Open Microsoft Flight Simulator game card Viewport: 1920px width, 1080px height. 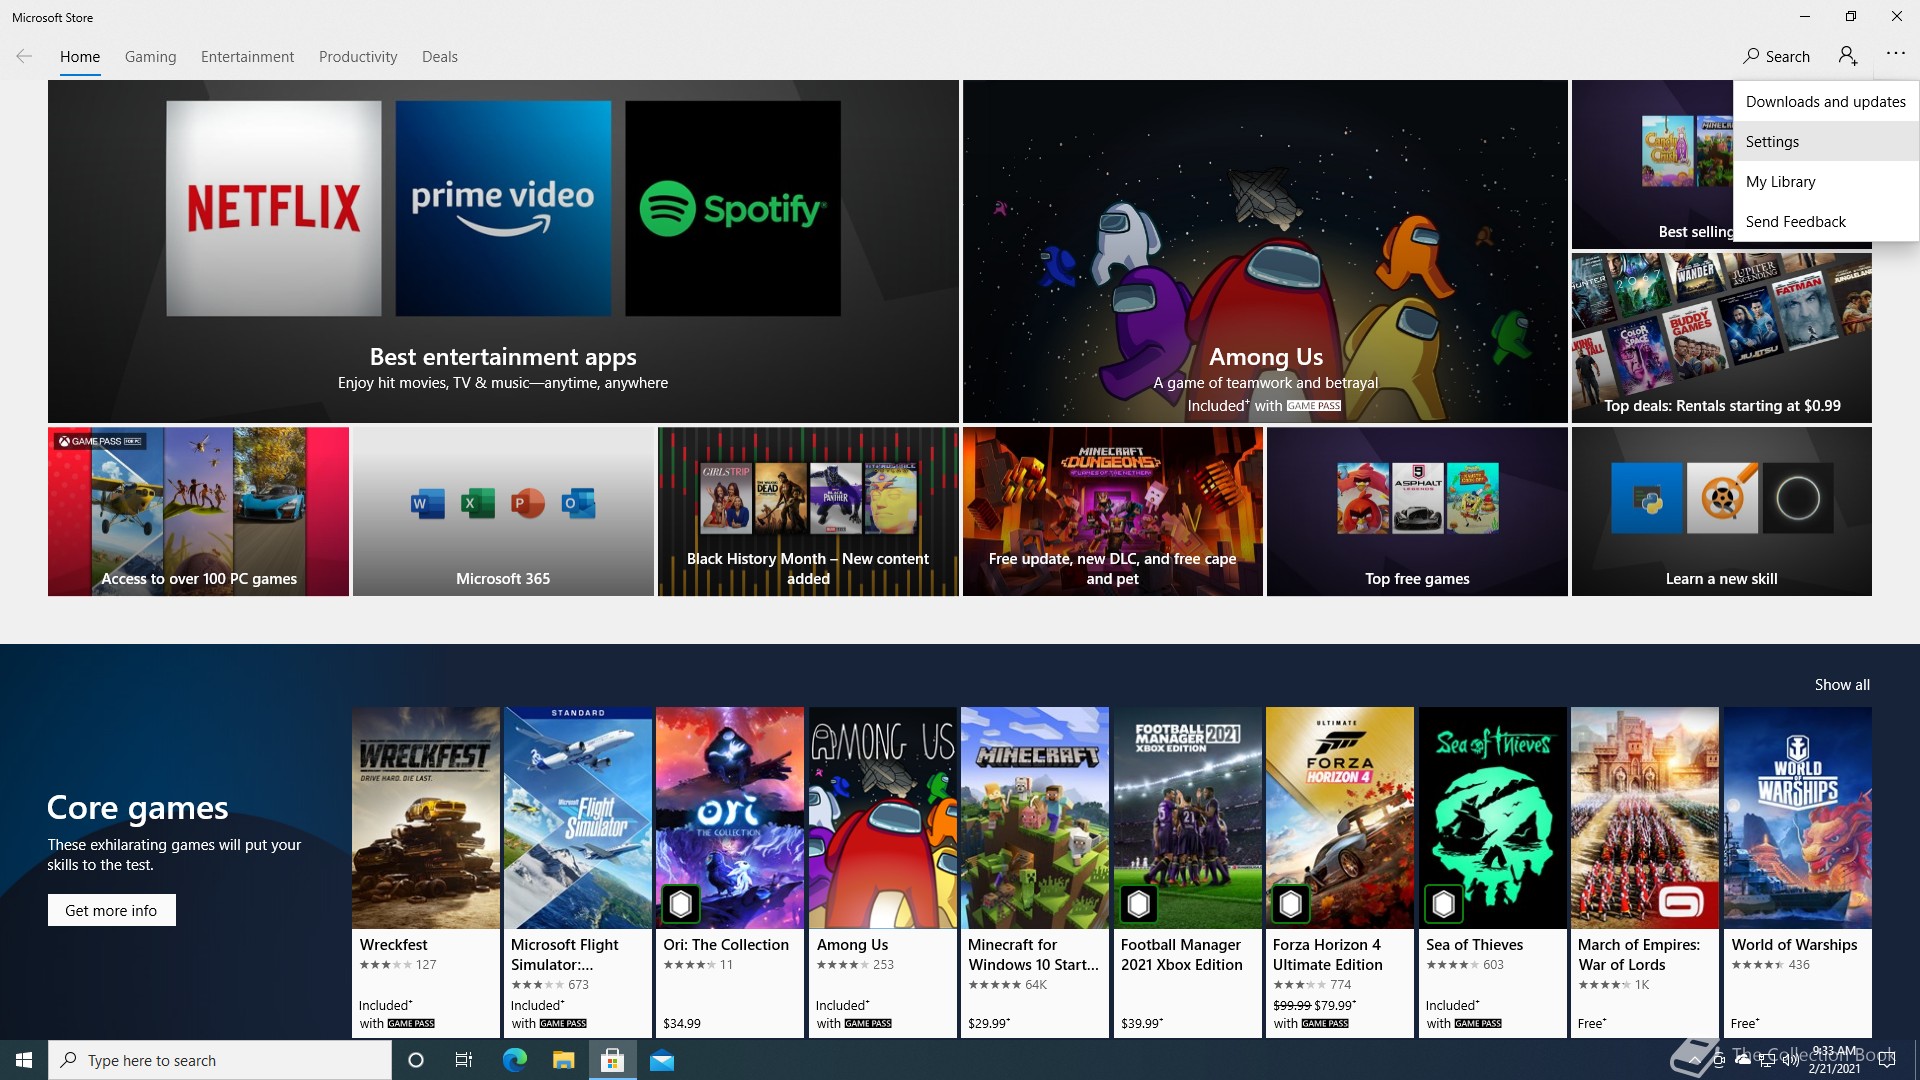(x=577, y=872)
